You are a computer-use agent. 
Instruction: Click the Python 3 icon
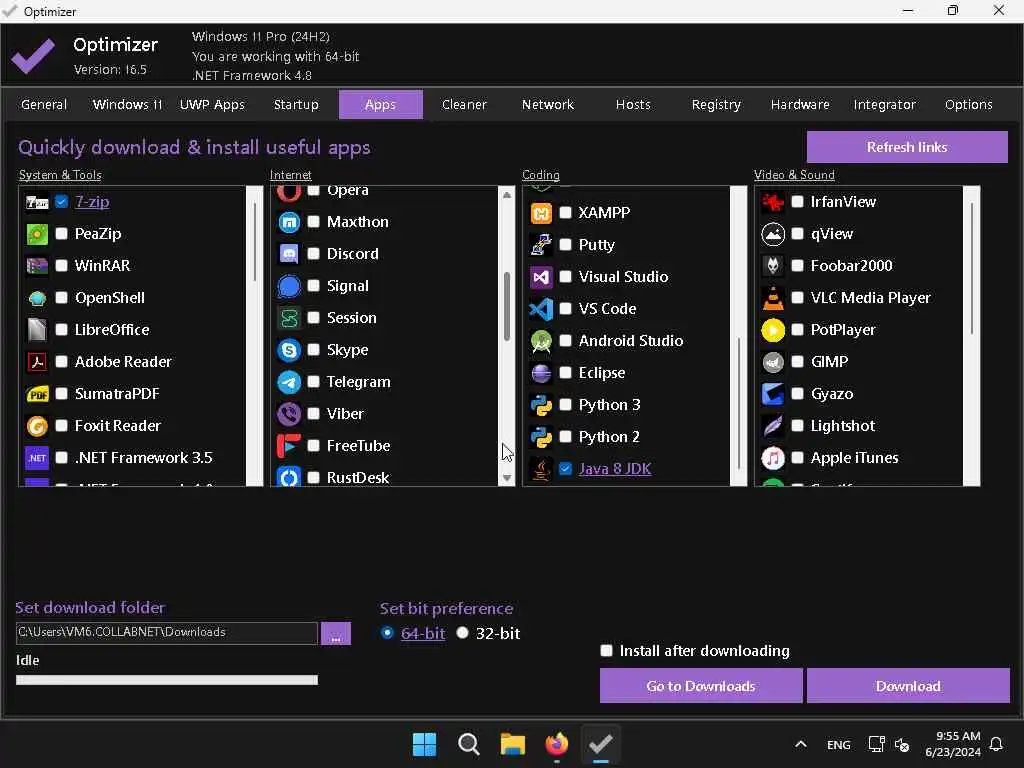(541, 405)
